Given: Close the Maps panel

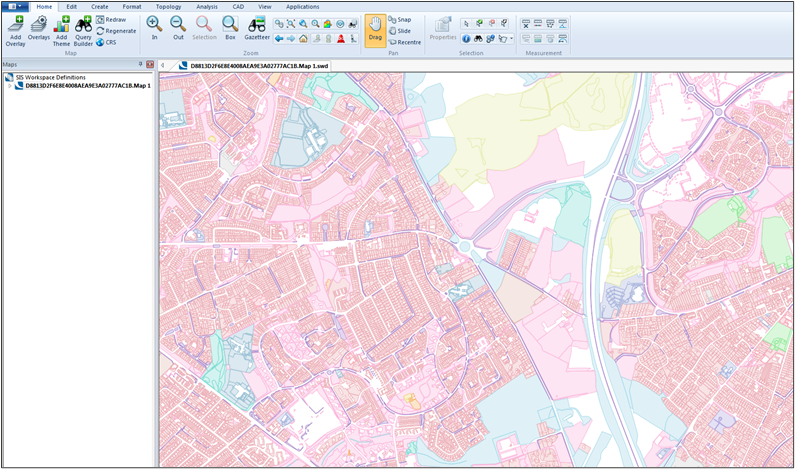Looking at the screenshot, I should coord(150,65).
